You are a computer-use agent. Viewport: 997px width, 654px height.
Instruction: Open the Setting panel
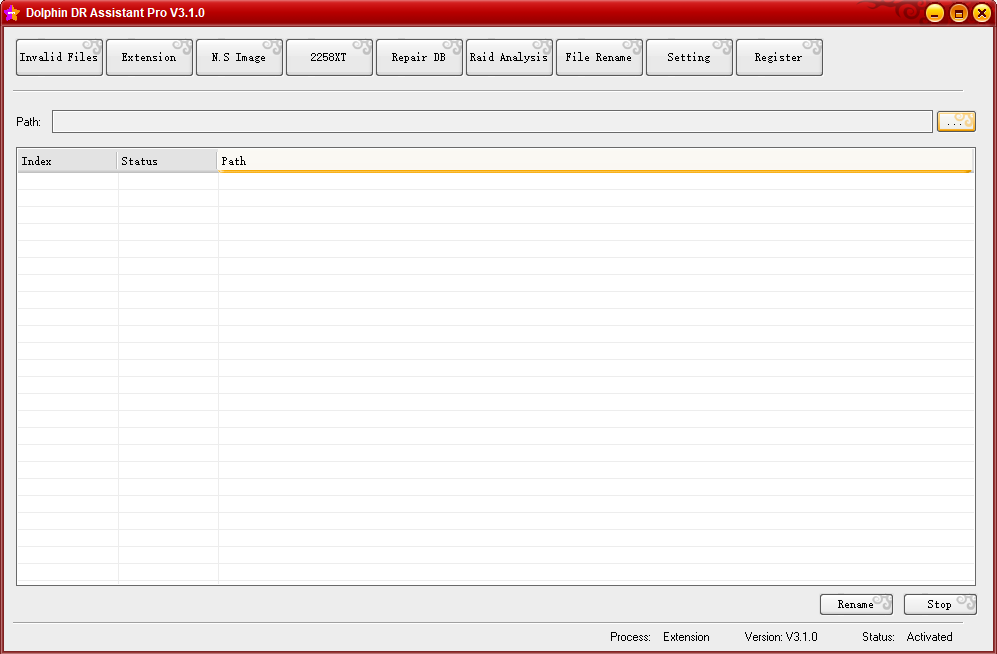(x=689, y=58)
